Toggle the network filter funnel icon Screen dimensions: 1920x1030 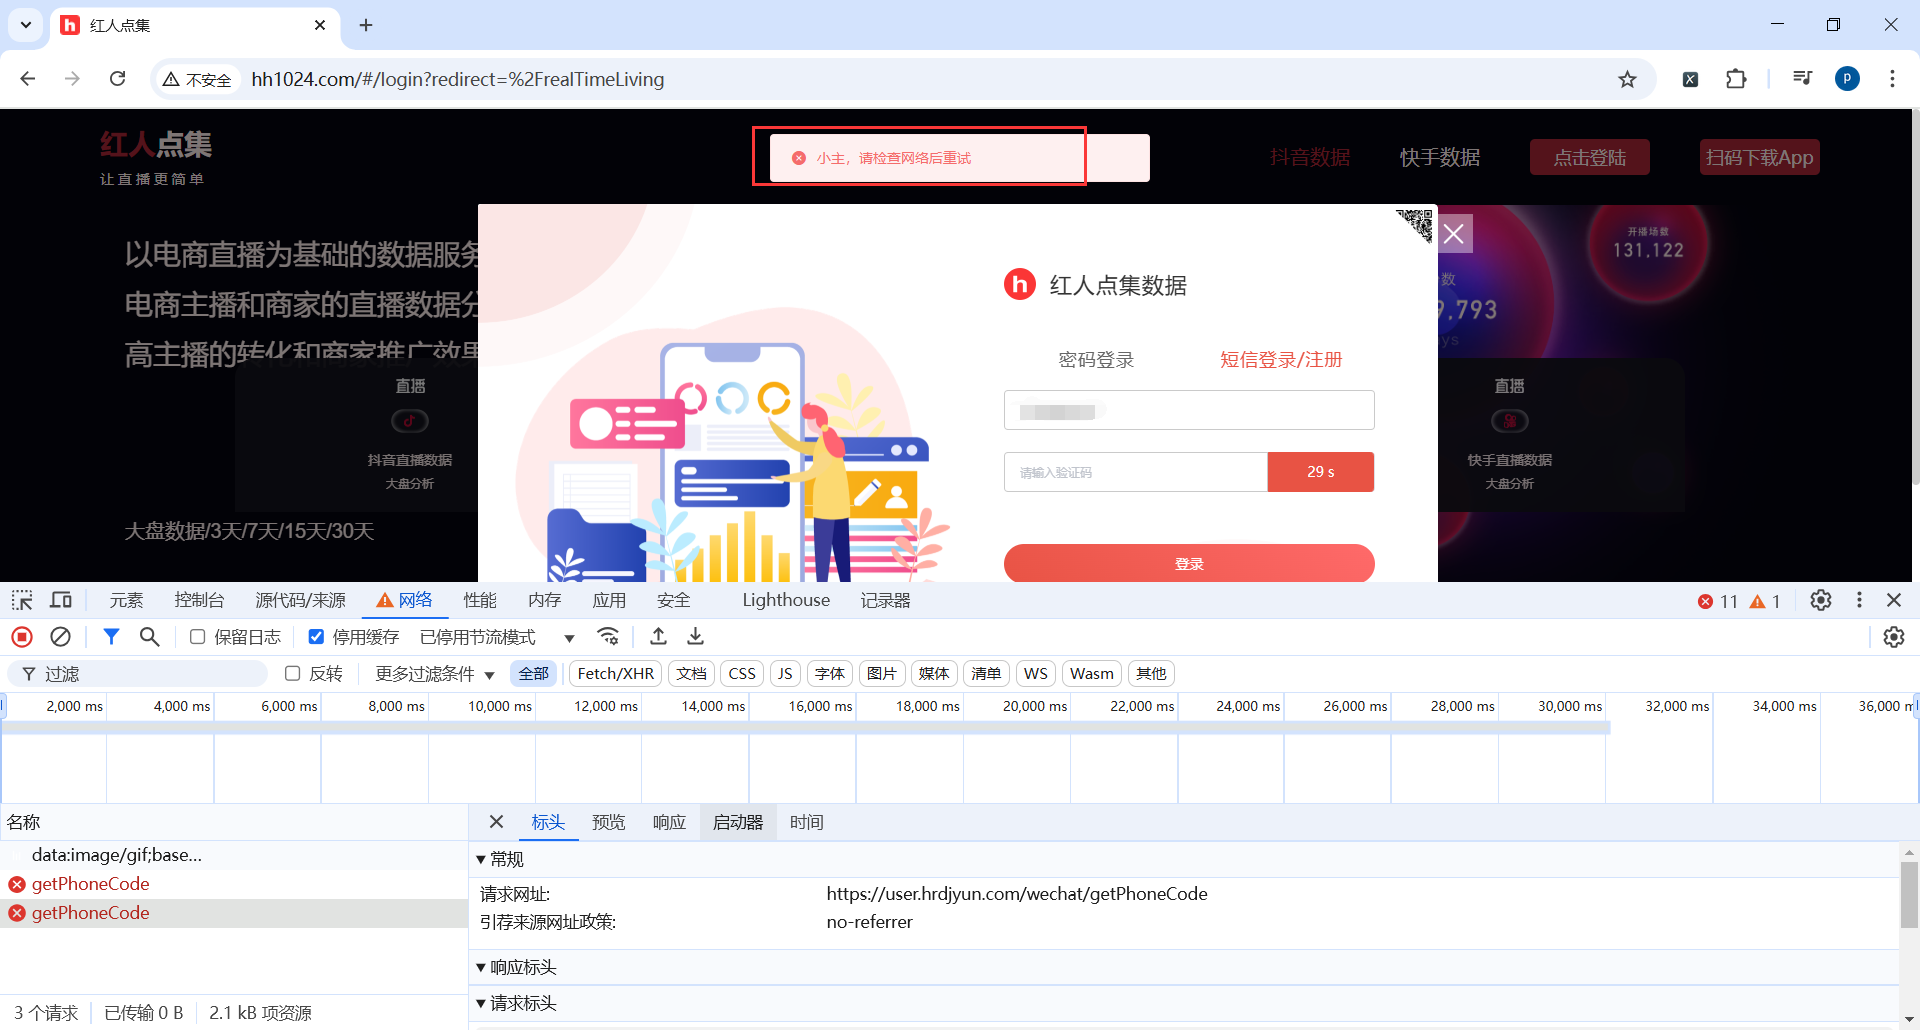pos(111,637)
